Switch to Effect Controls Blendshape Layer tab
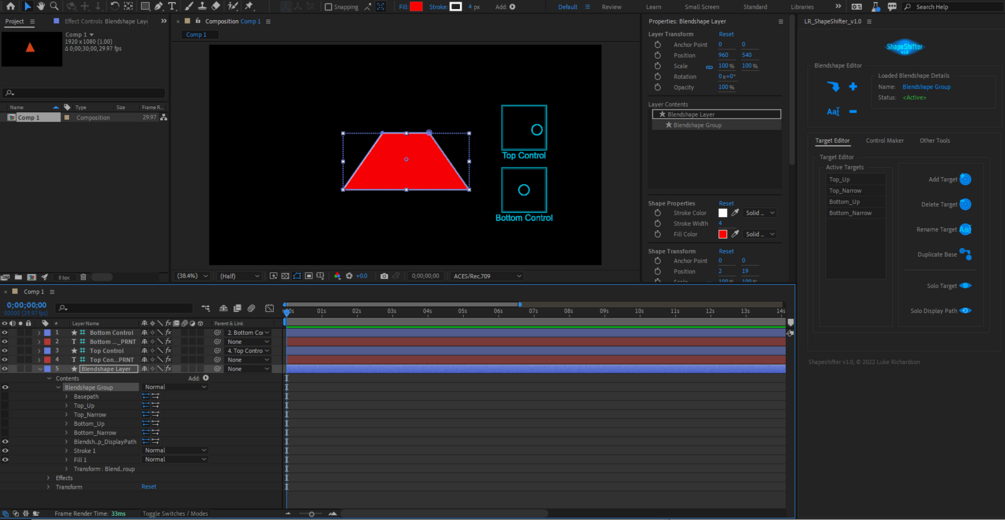 tap(106, 21)
